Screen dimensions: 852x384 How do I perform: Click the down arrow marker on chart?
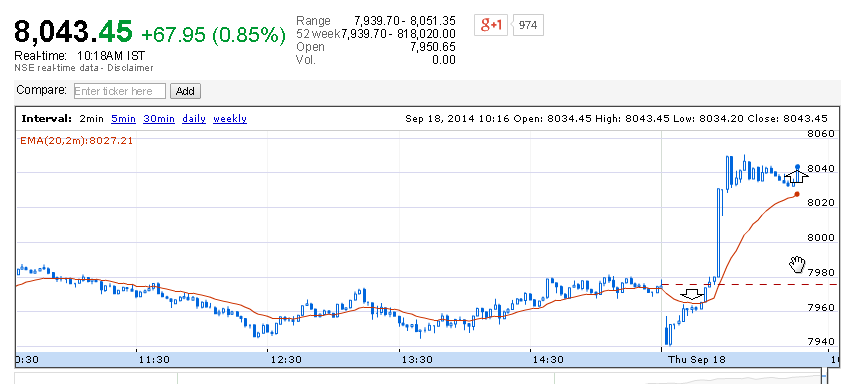pos(692,295)
